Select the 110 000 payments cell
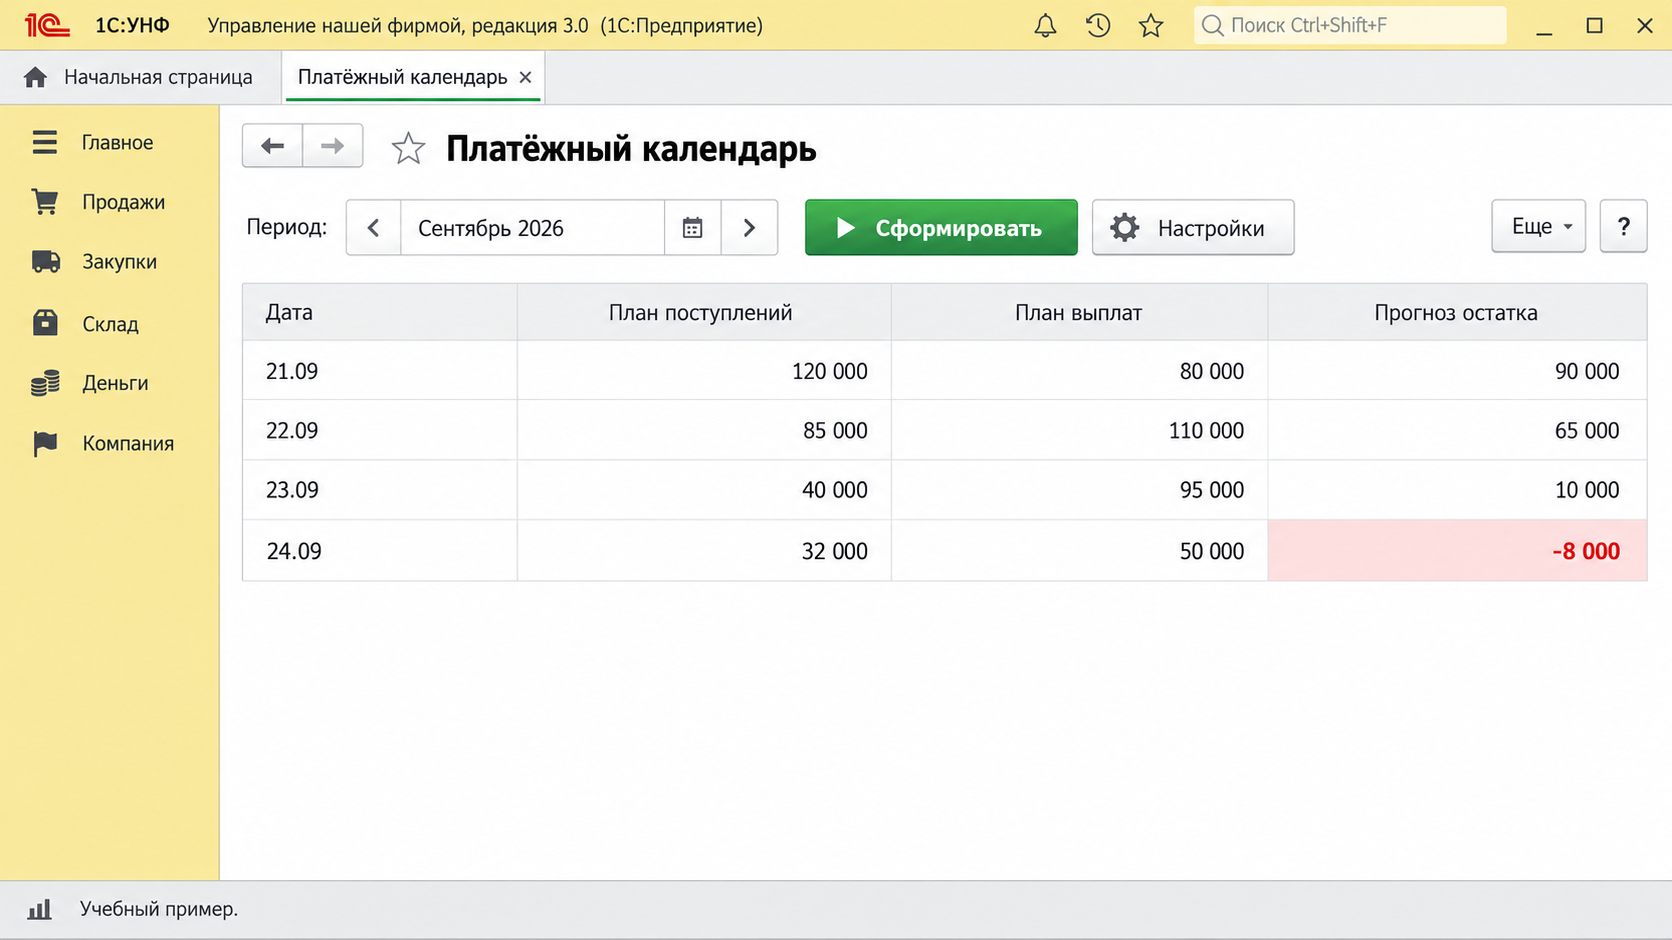Viewport: 1672px width, 940px height. pyautogui.click(x=1079, y=431)
